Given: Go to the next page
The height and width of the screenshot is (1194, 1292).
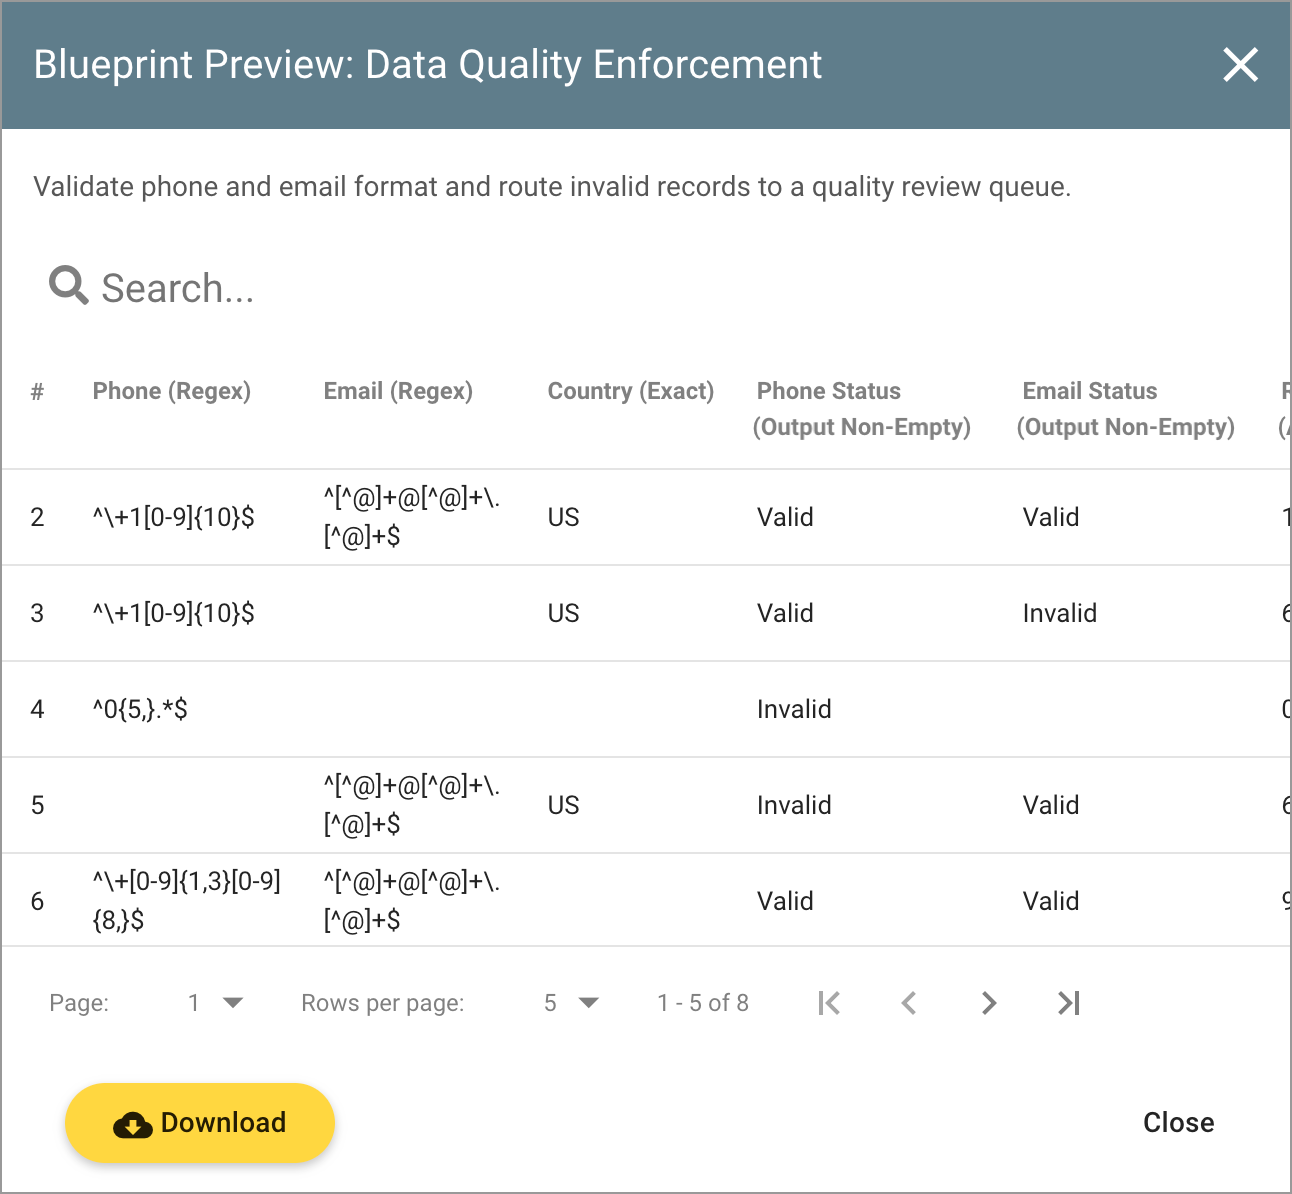Looking at the screenshot, I should point(989,1003).
